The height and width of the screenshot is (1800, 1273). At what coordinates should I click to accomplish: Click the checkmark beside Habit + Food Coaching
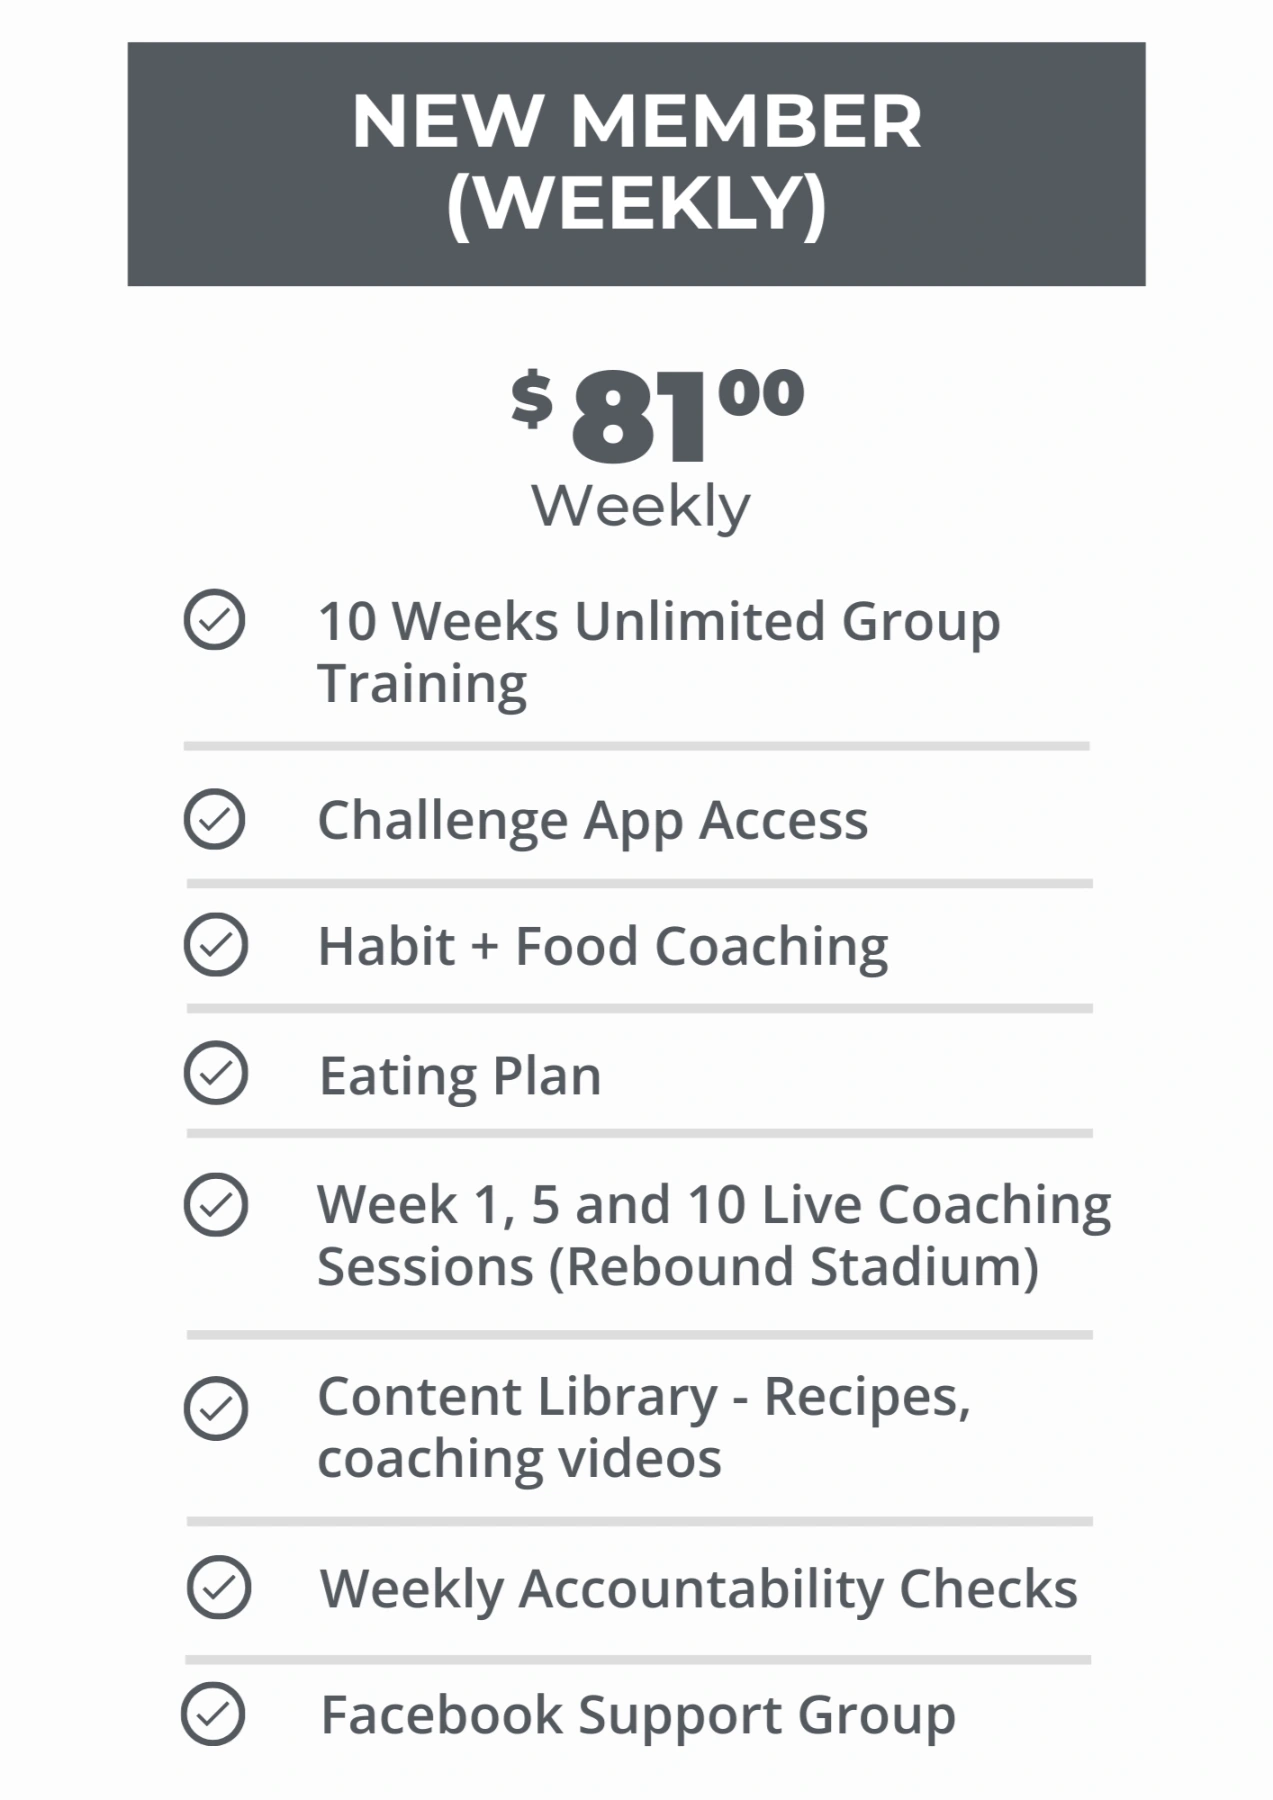click(215, 945)
